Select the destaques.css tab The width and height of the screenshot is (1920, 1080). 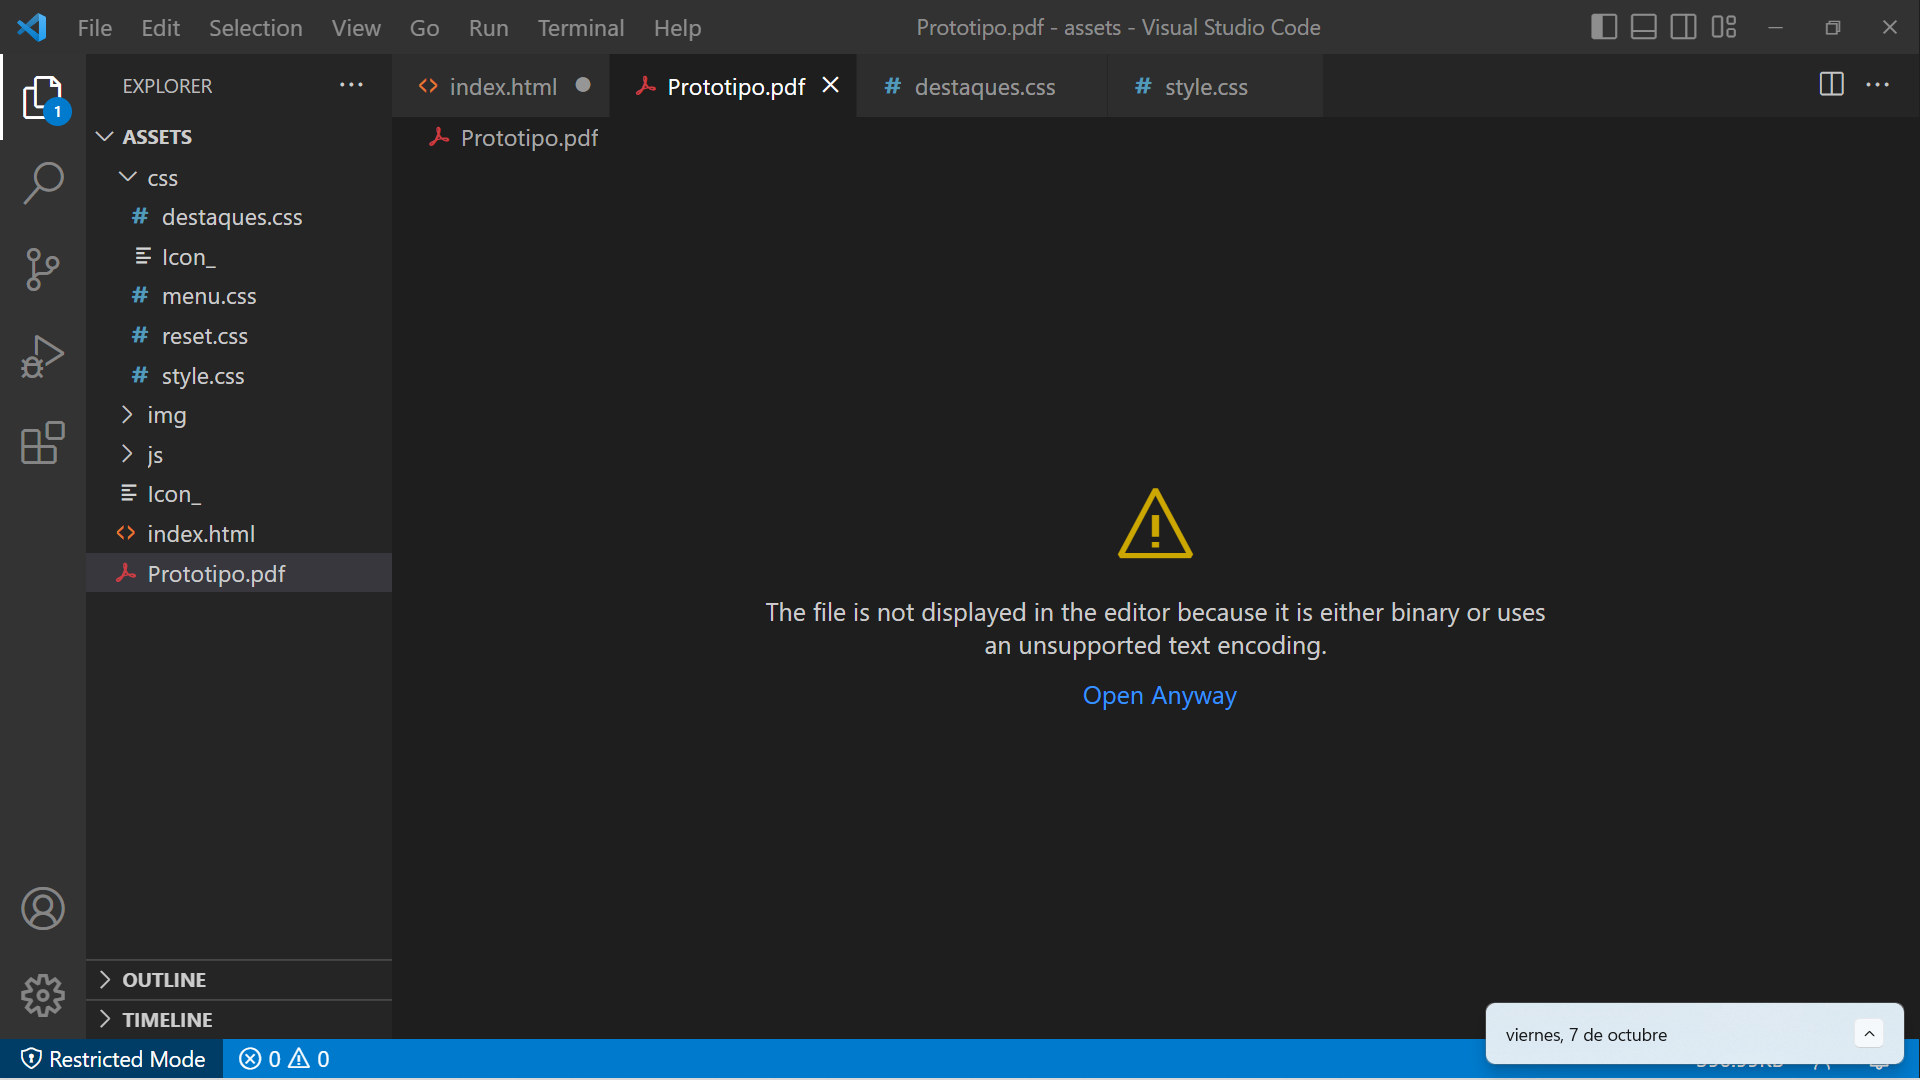[985, 86]
